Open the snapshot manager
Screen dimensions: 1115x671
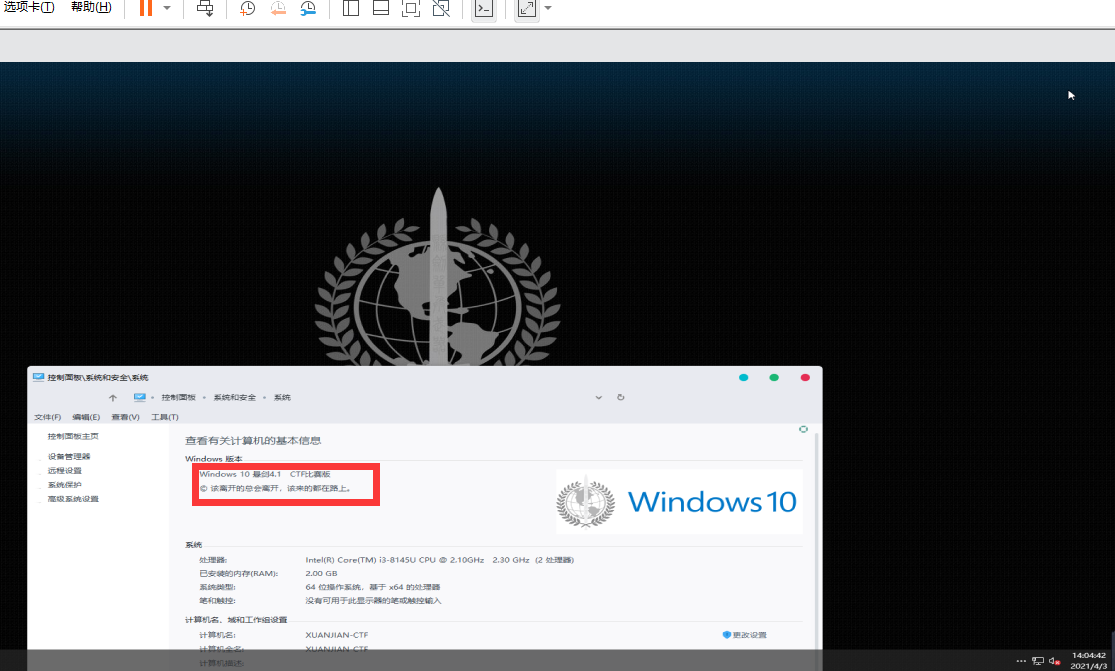tap(308, 9)
